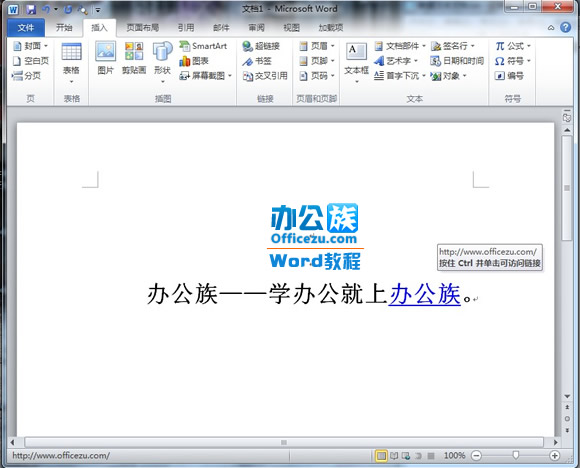580x468 pixels.
Task: Switch to View (视图) tab
Action: 291,27
